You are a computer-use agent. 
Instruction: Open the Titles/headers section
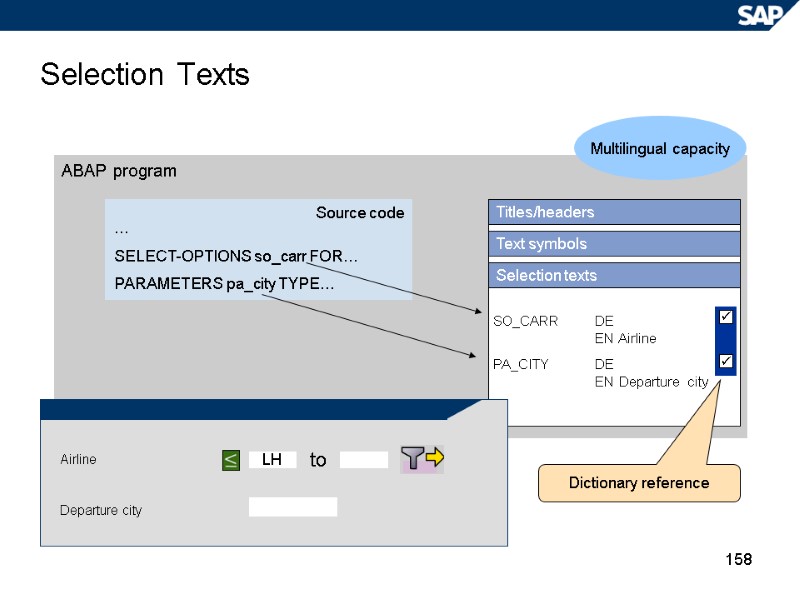[613, 212]
